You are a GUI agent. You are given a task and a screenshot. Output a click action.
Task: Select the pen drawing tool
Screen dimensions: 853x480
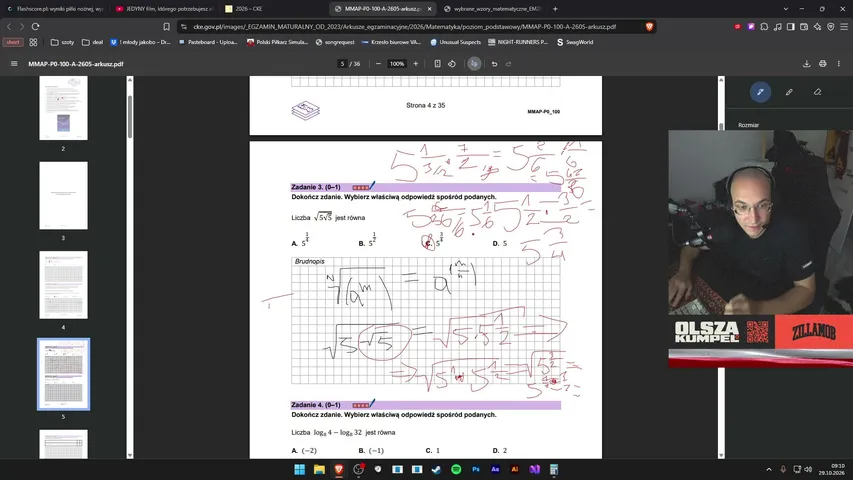coord(760,92)
